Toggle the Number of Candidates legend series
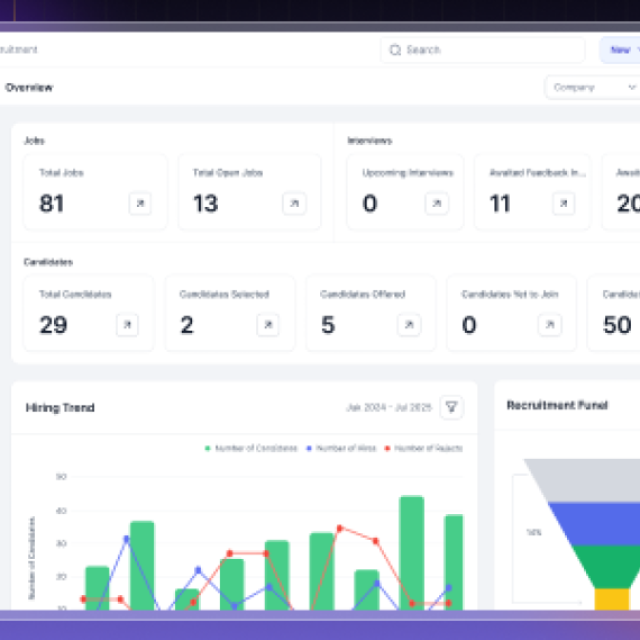The image size is (640, 640). coord(251,449)
